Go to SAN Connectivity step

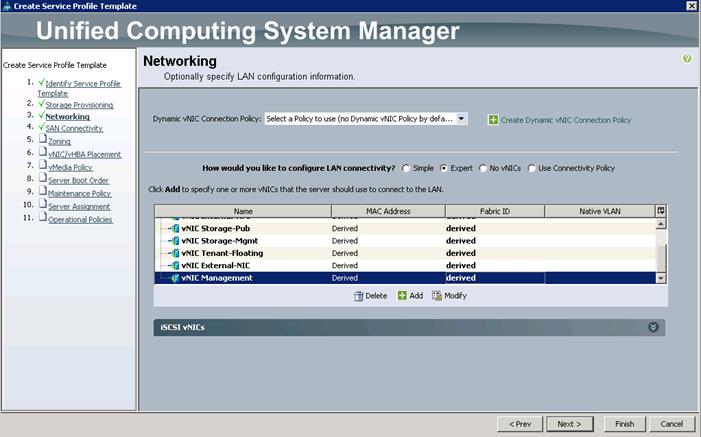pyautogui.click(x=74, y=128)
